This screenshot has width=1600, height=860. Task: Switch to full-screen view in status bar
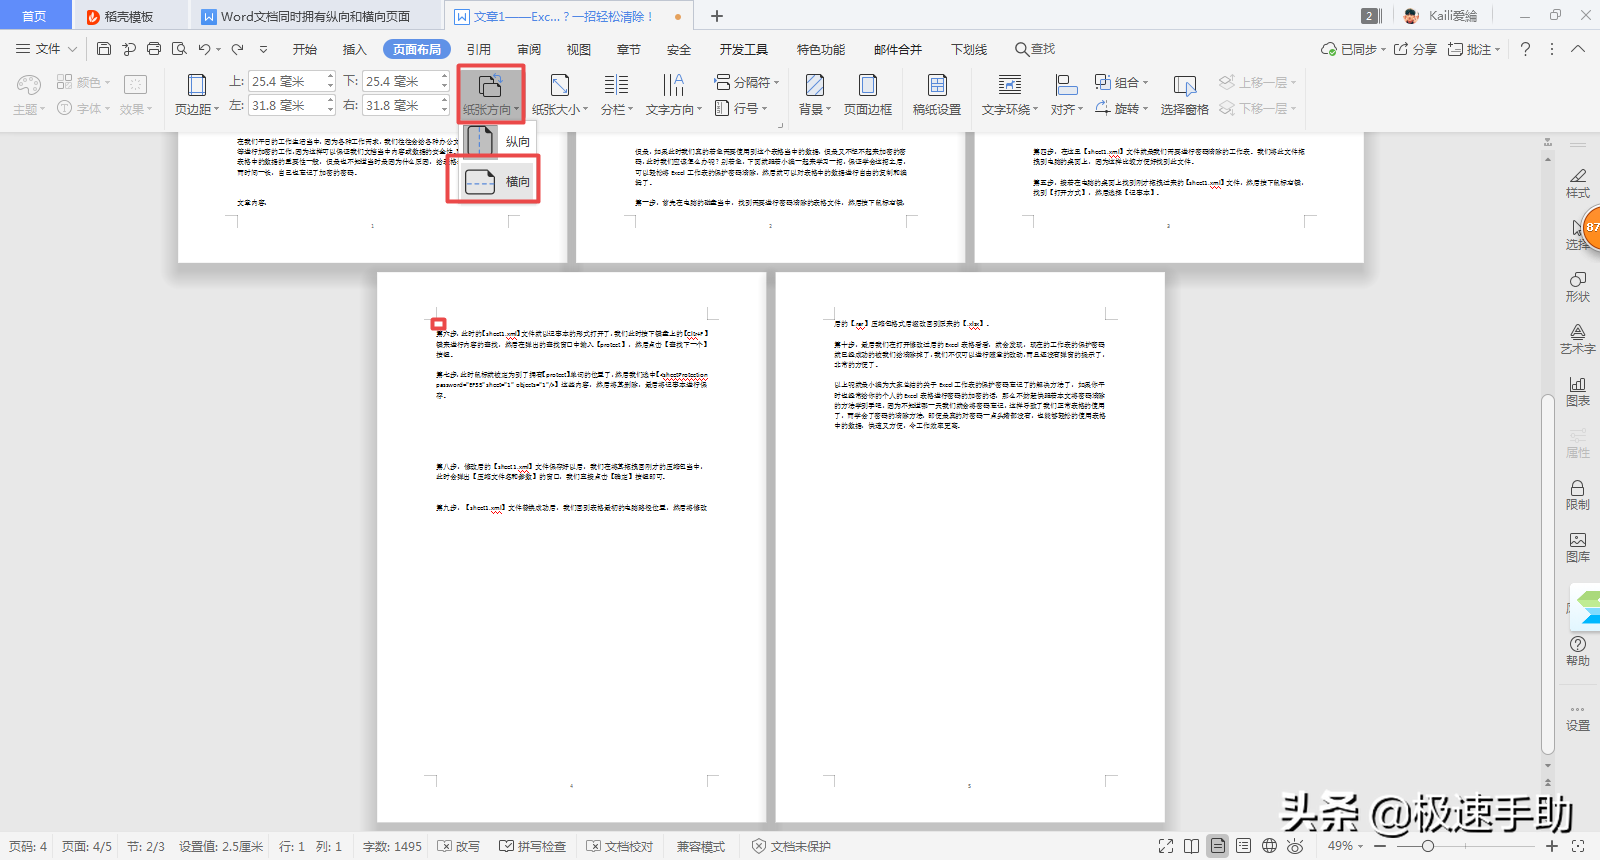[x=1166, y=846]
